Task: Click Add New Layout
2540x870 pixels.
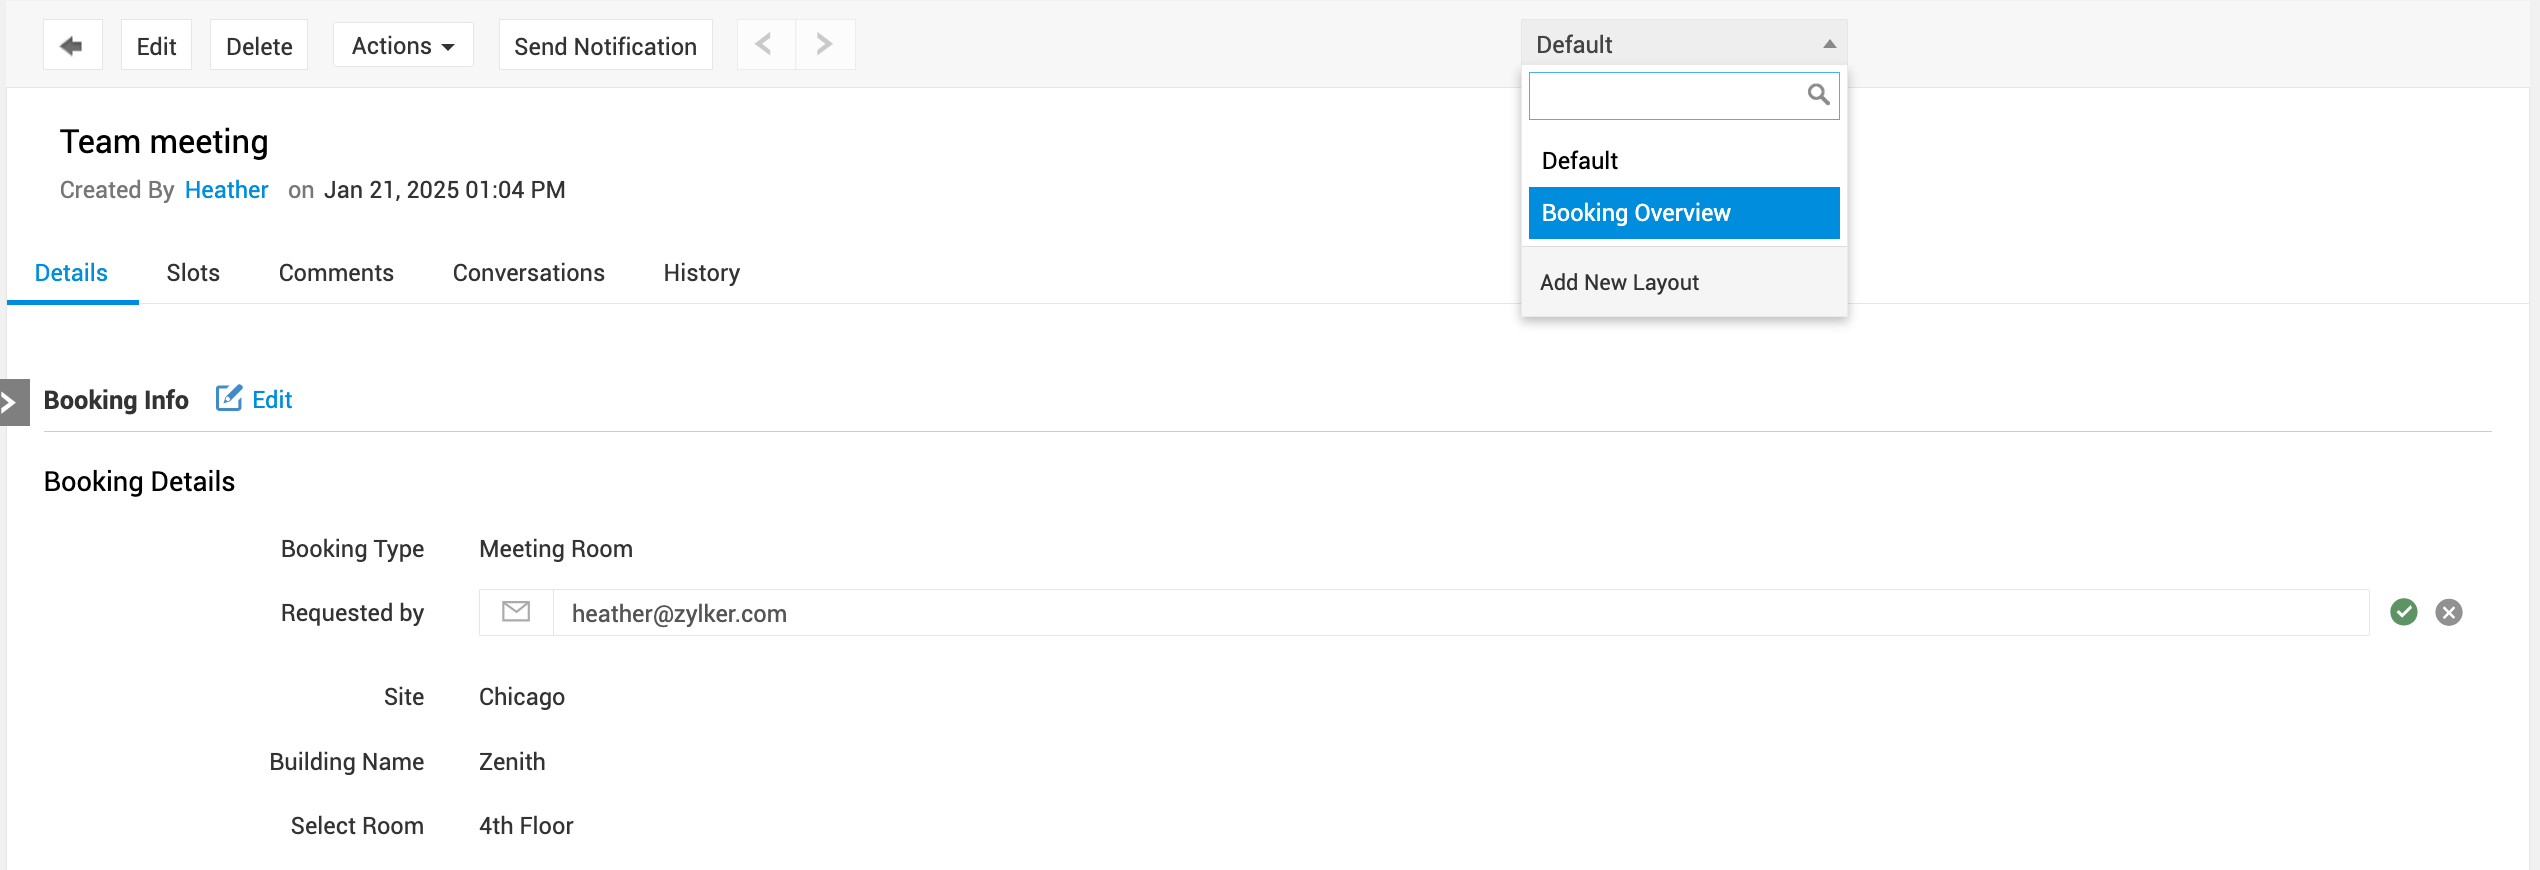Action: (1619, 283)
